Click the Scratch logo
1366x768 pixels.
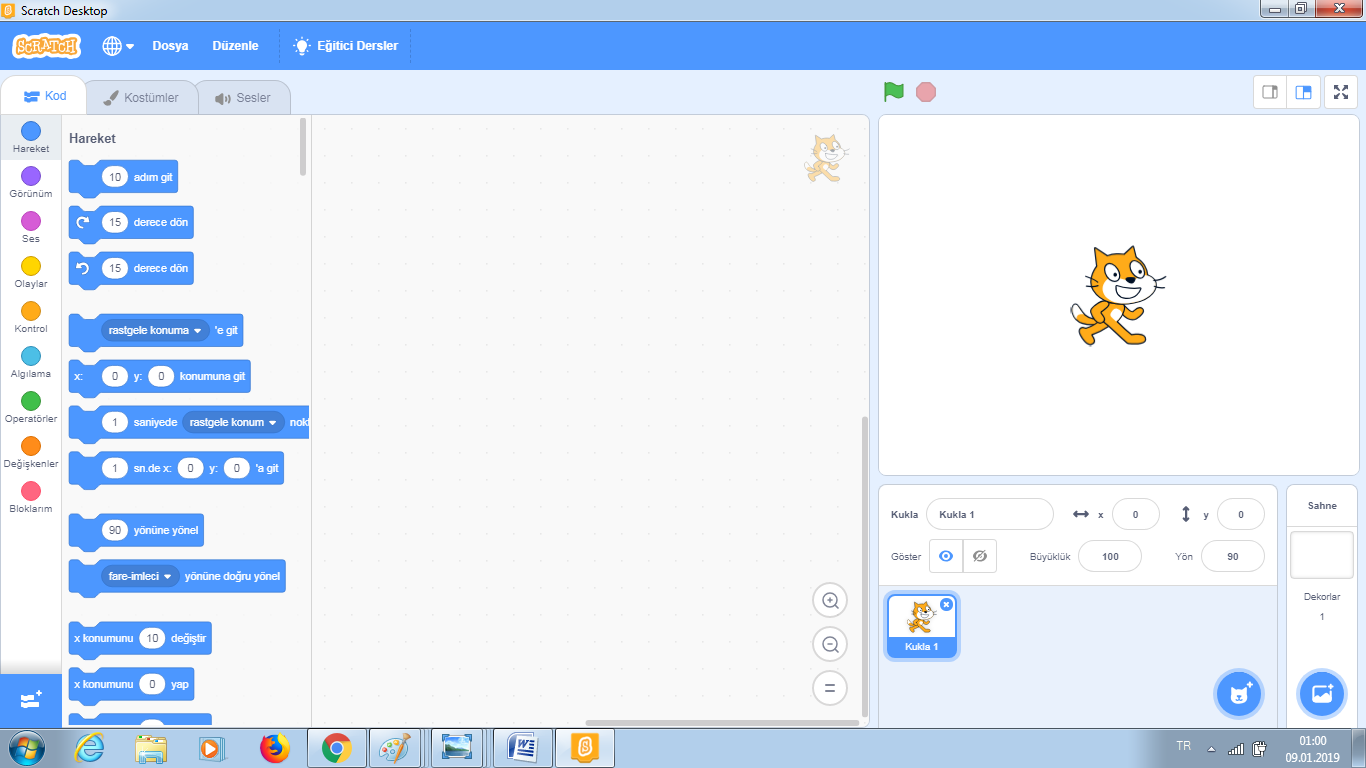coord(46,46)
